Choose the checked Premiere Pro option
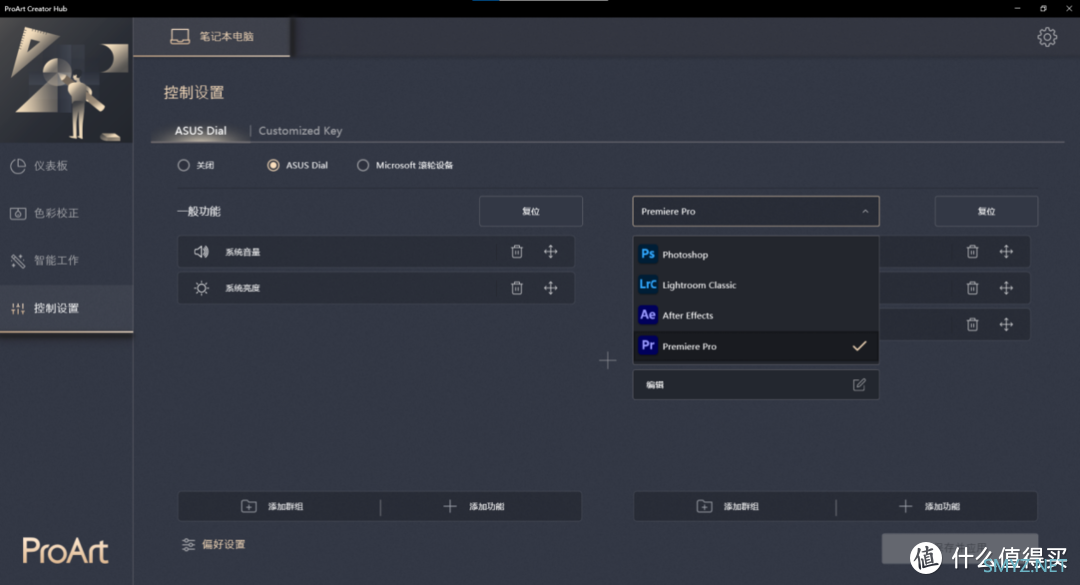This screenshot has width=1080, height=585. (x=756, y=346)
